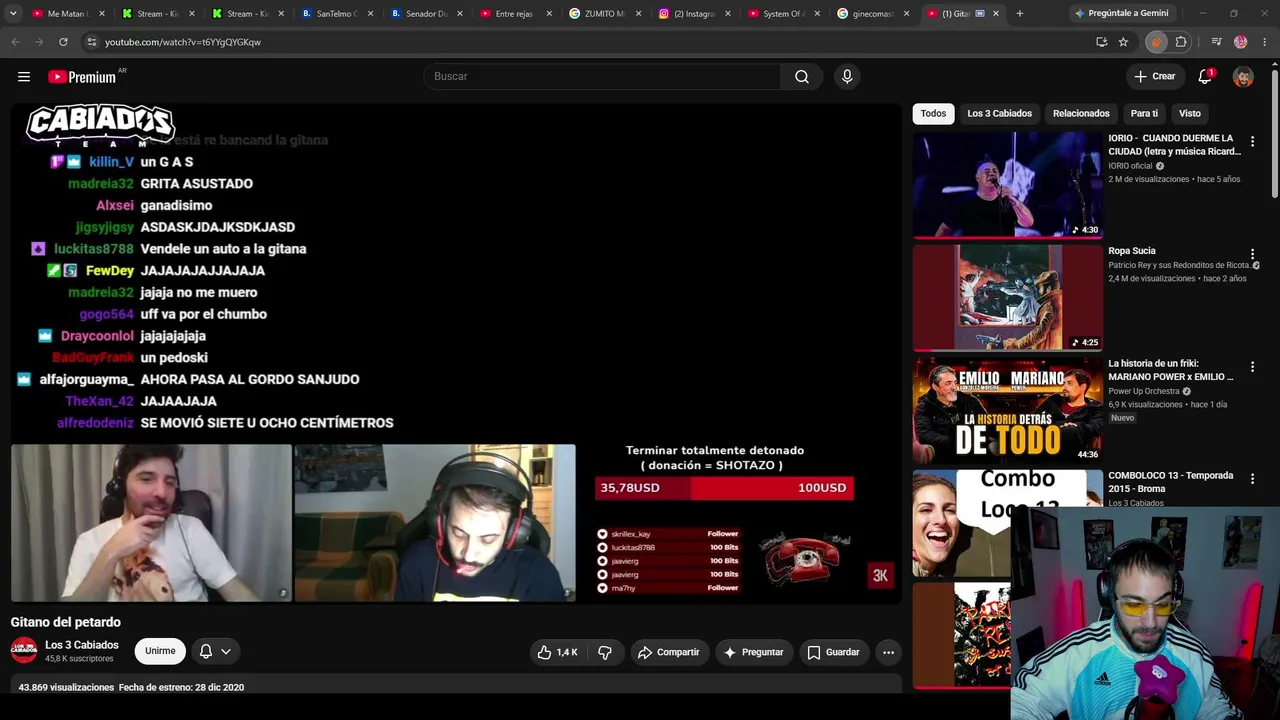Open the Ropa Sucia album thumbnail

coord(1007,297)
